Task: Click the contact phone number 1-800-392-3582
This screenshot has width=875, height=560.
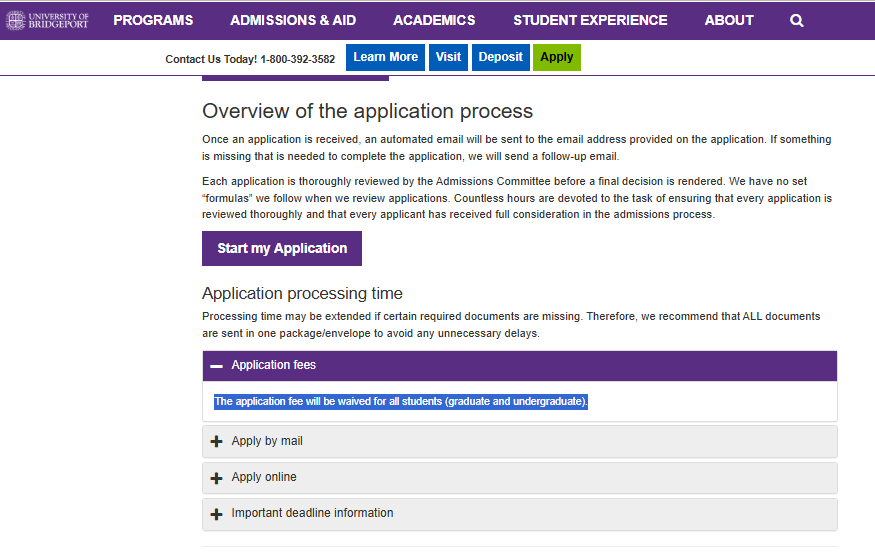Action: (297, 59)
